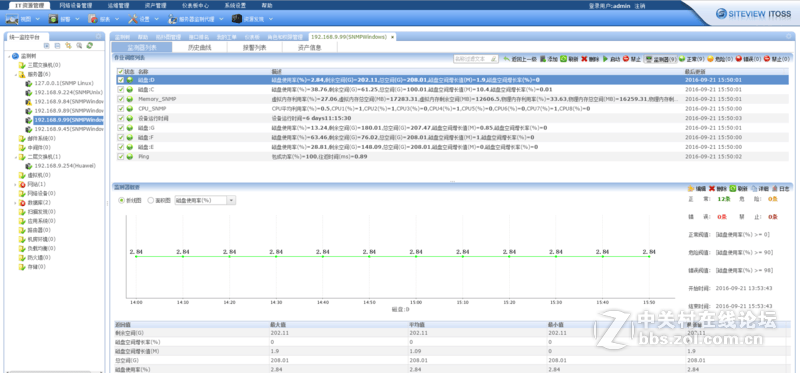The image size is (800, 373).
Task: Click the collapse-all icon in the tree toolbar
Action: pos(58,45)
